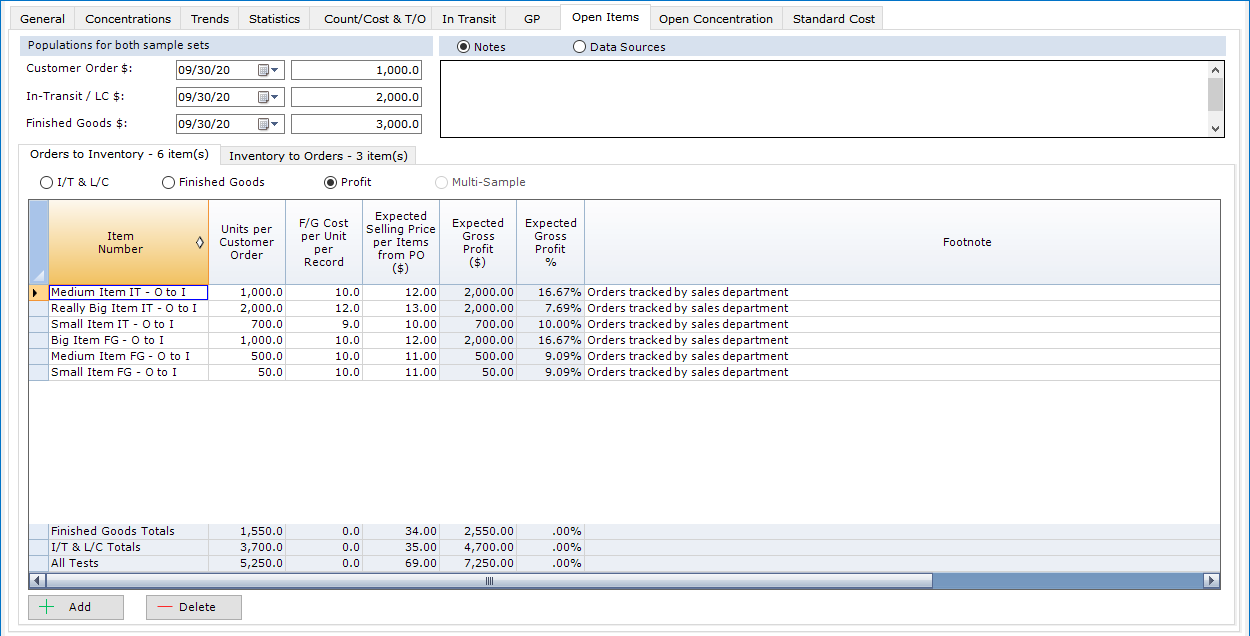
Task: Click the red minus icon on Delete button
Action: tap(165, 607)
